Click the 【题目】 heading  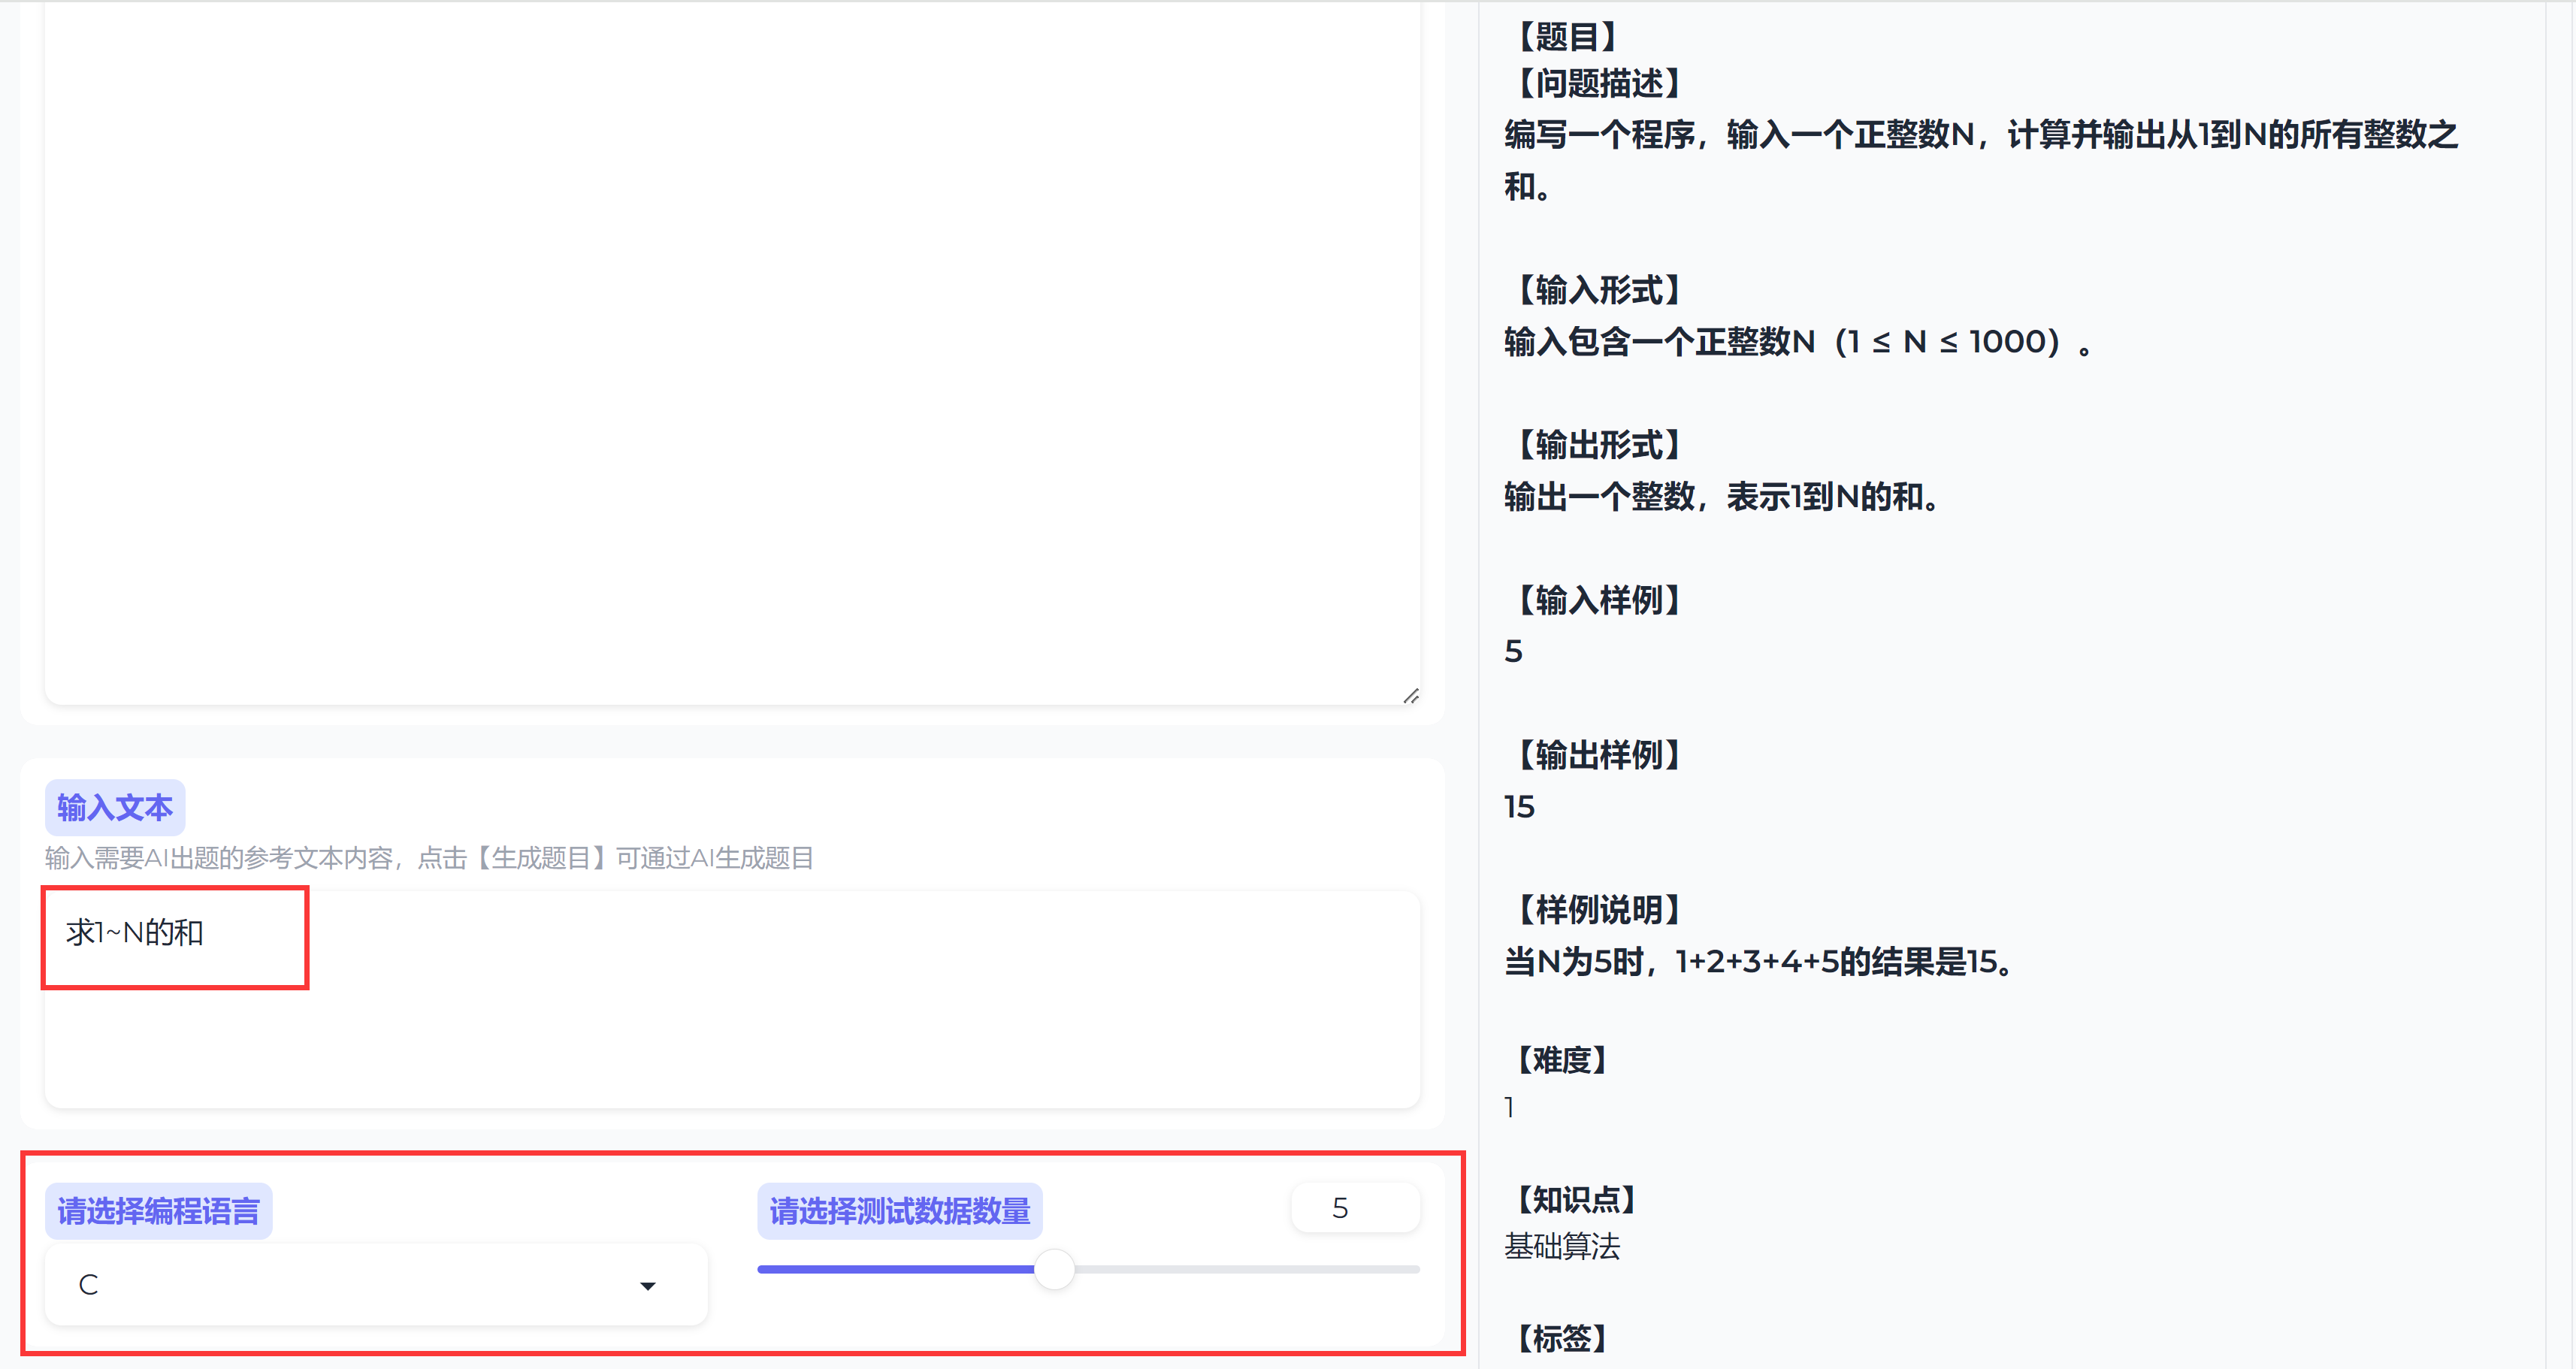pos(1567,37)
